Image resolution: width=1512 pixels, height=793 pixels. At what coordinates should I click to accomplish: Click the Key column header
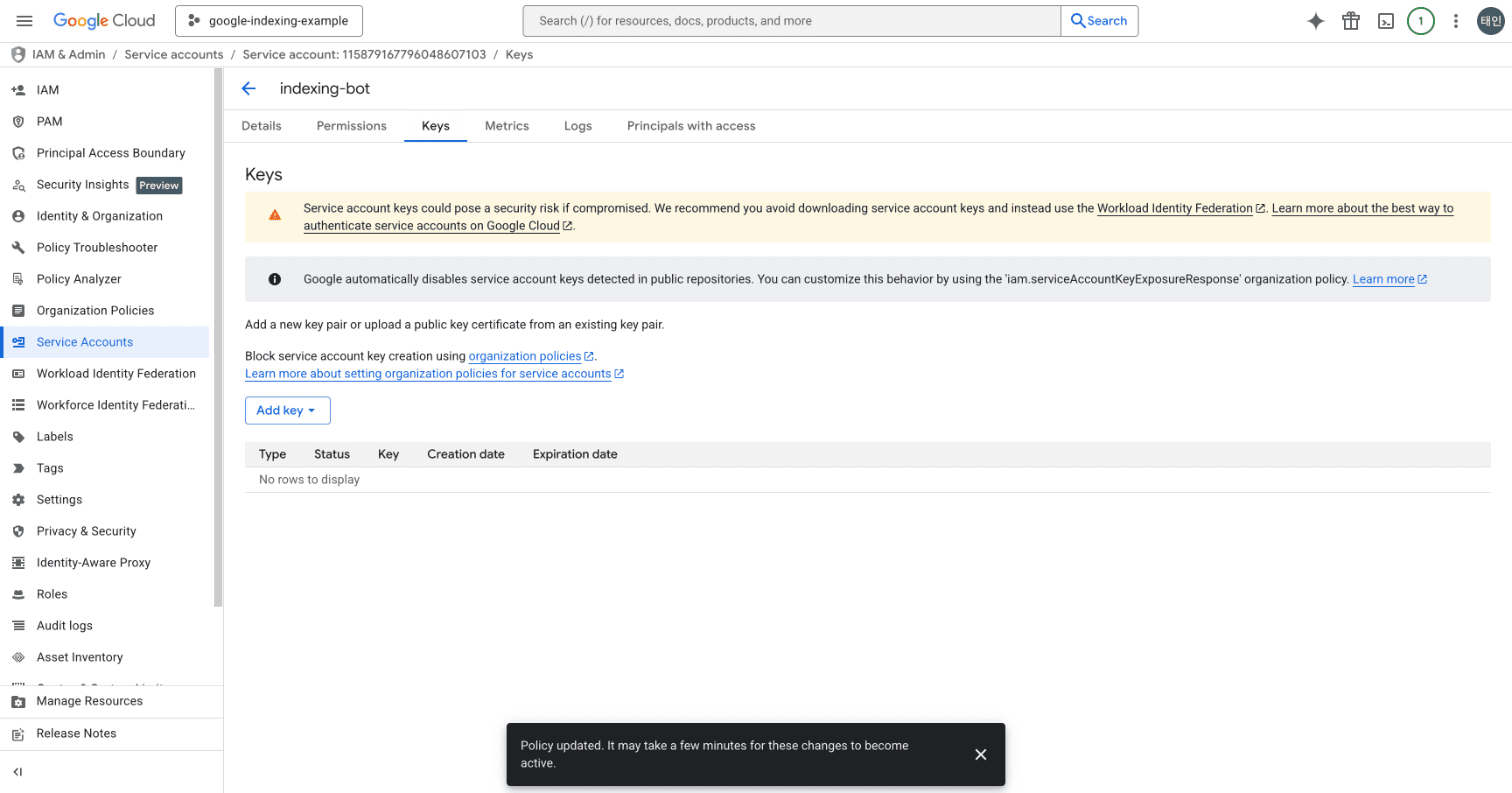coord(389,454)
